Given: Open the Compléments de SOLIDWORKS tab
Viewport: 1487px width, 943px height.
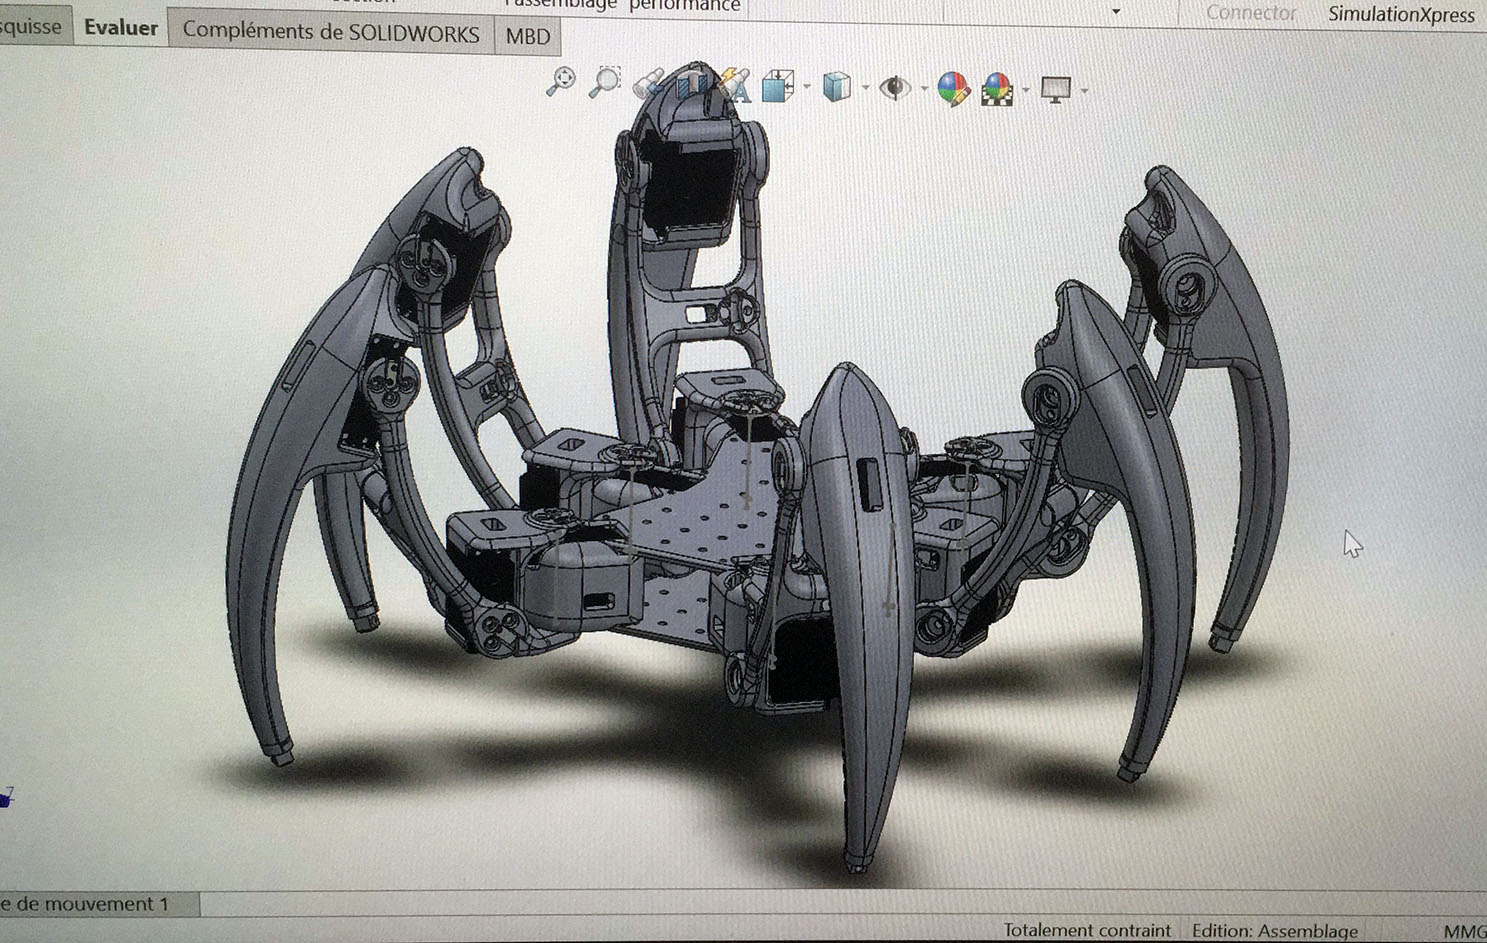Looking at the screenshot, I should coord(331,31).
